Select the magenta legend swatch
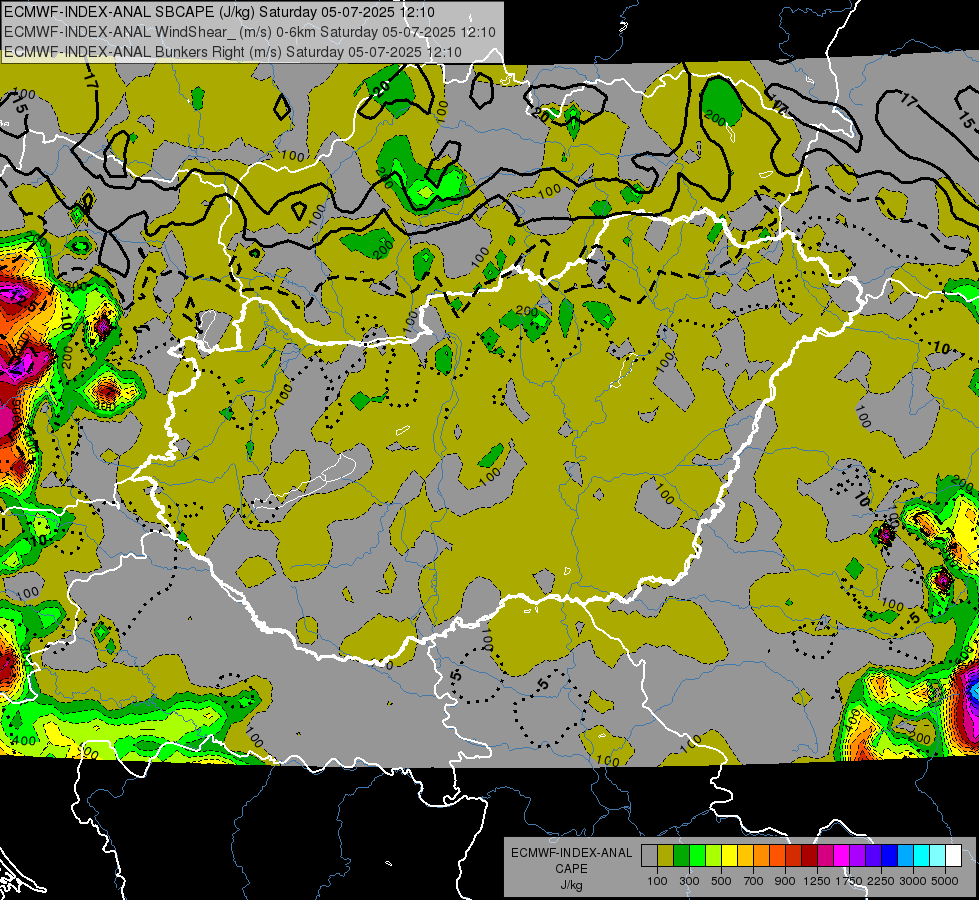 click(842, 855)
